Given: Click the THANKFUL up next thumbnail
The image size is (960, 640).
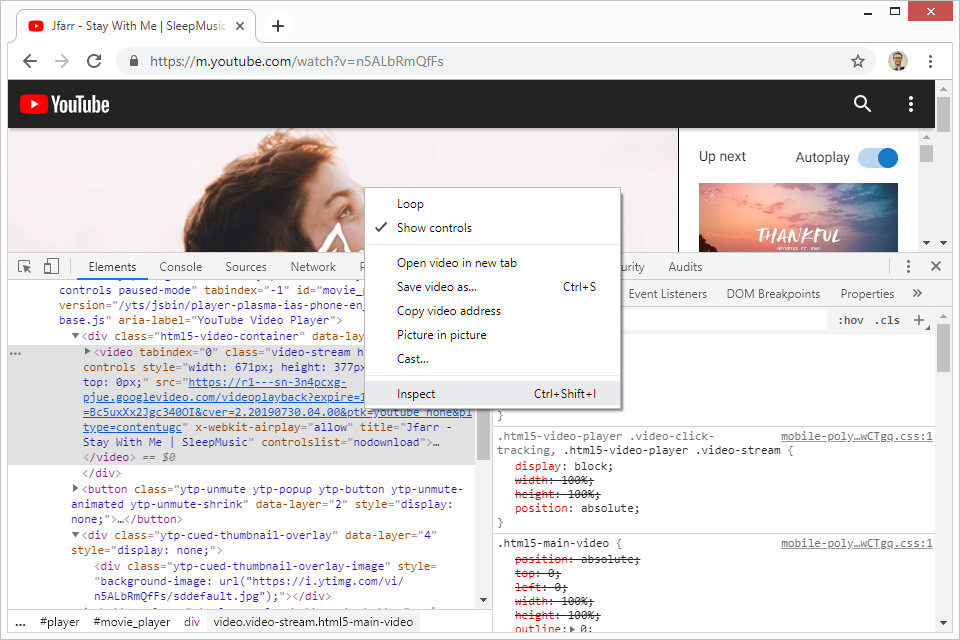Looking at the screenshot, I should [798, 216].
